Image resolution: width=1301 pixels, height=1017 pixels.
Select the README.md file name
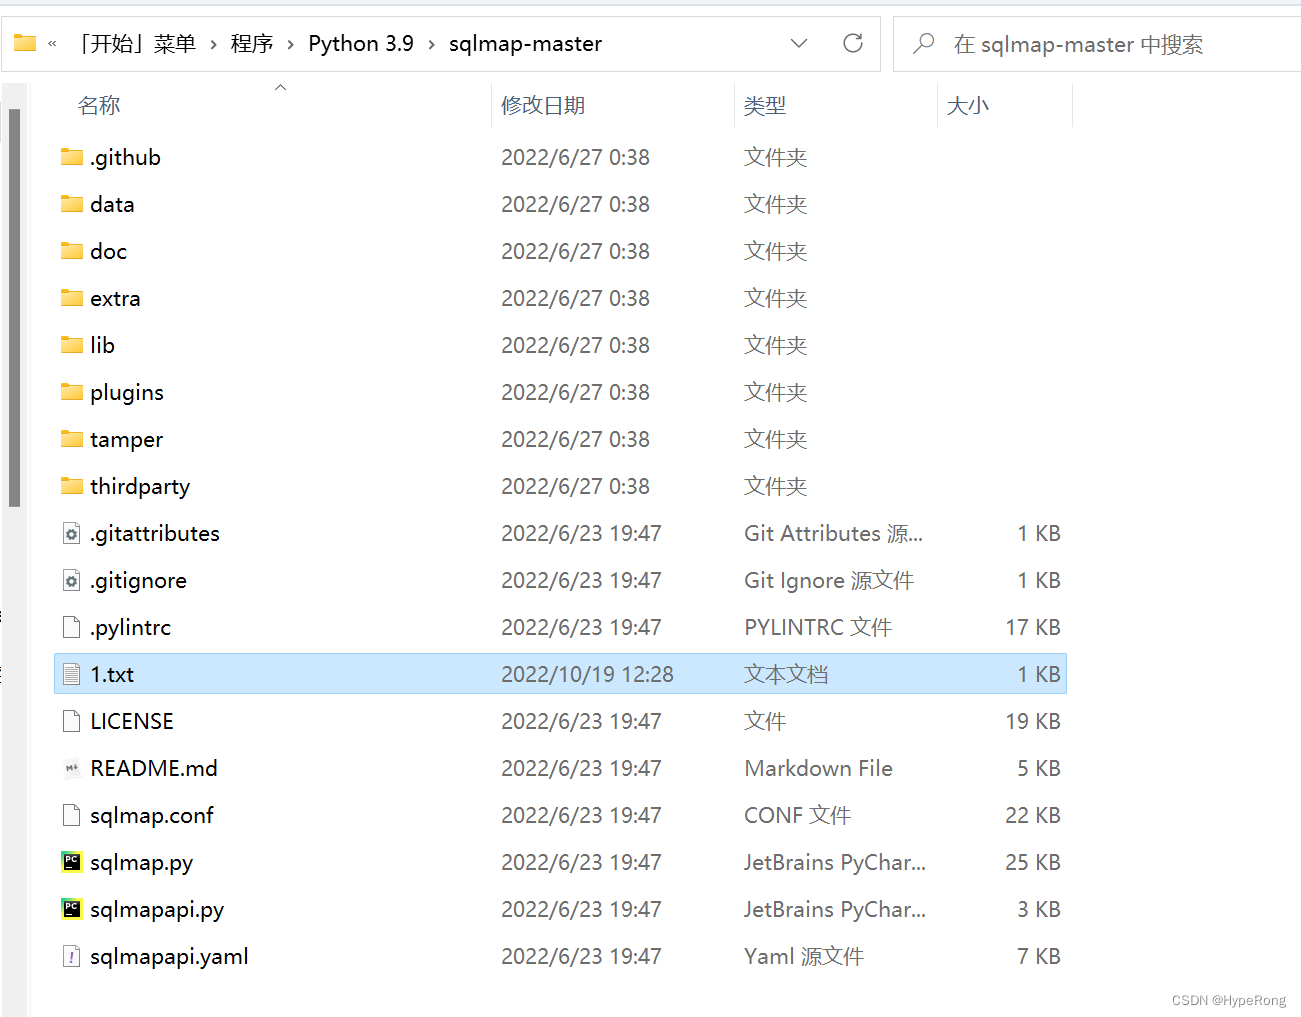click(154, 768)
